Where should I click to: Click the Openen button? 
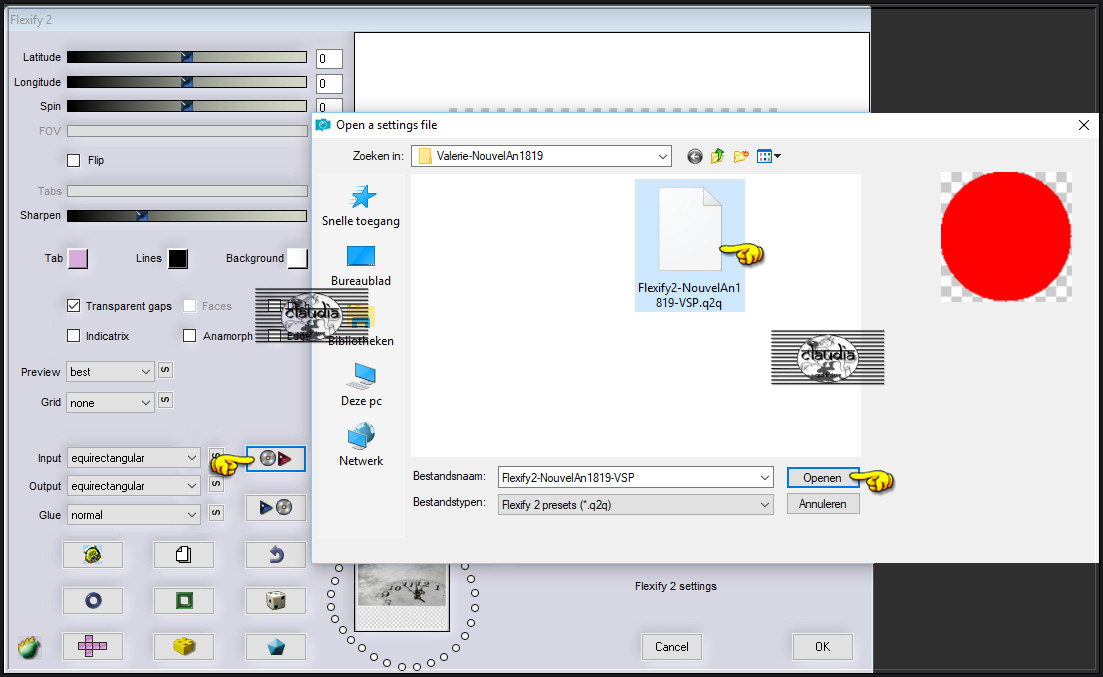(x=822, y=478)
